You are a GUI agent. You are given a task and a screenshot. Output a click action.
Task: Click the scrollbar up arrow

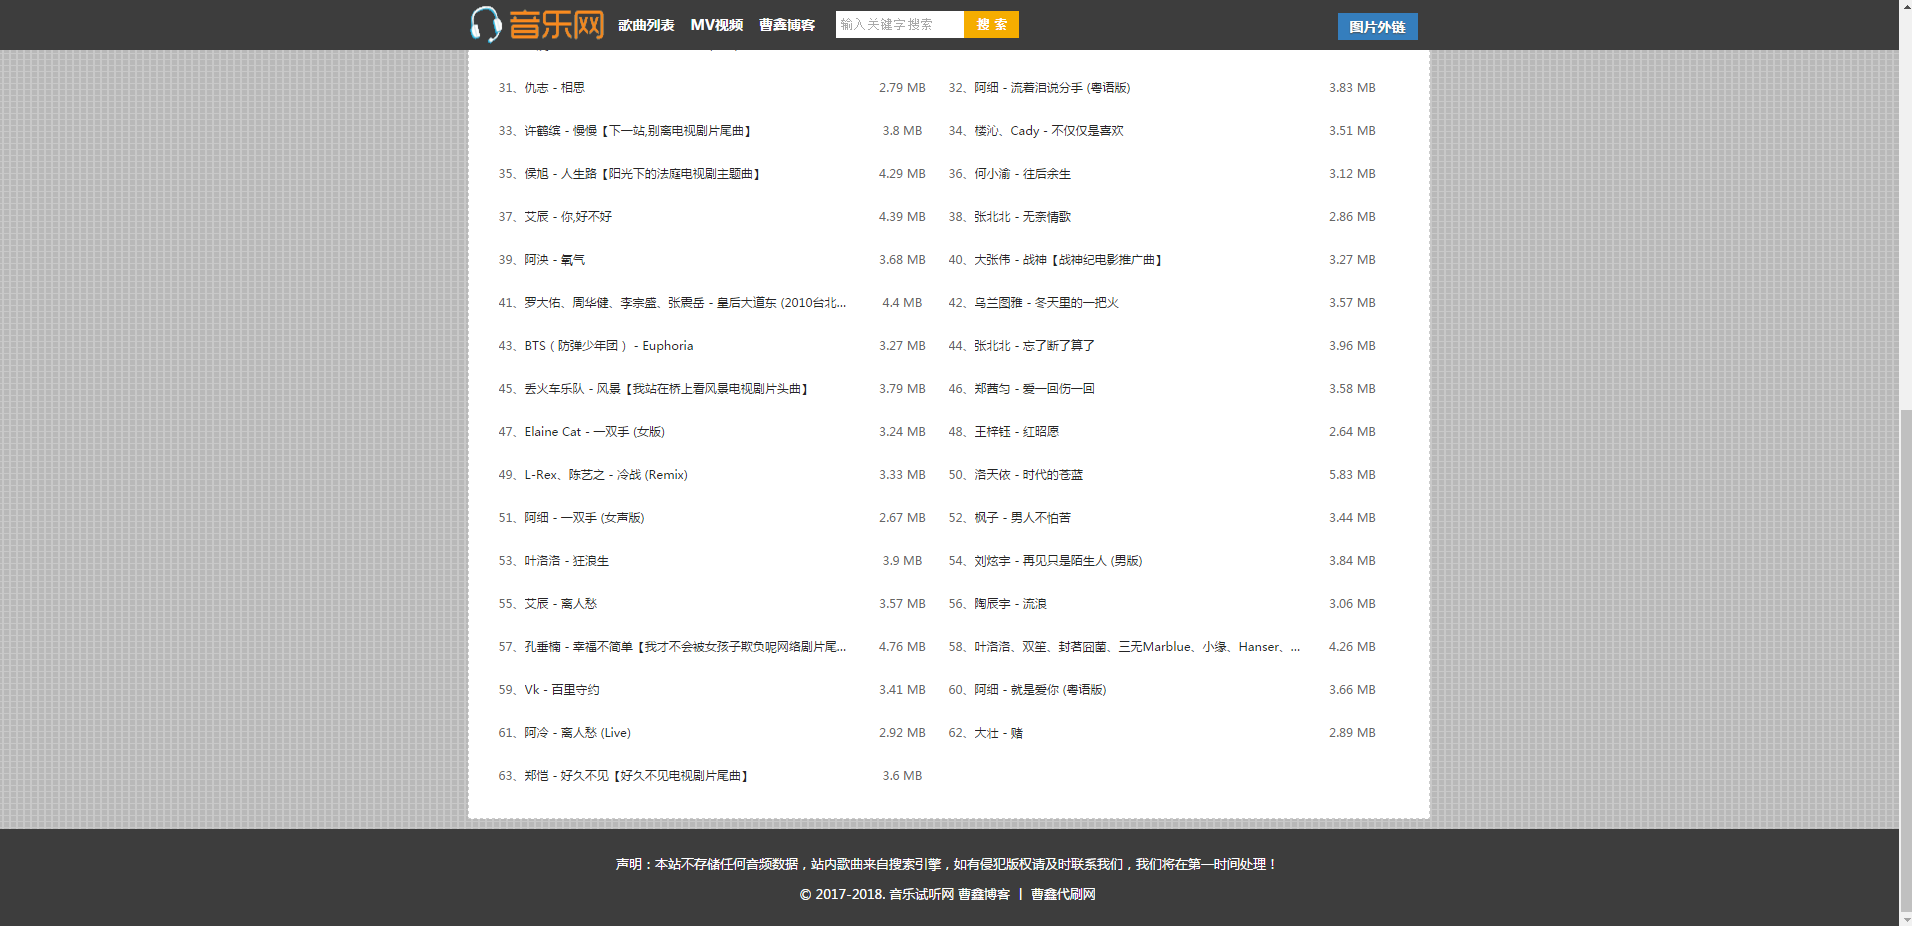click(x=1905, y=6)
